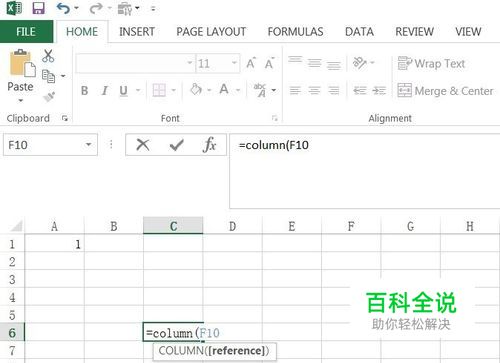Click Decrease Font Size icon
Image resolution: width=500 pixels, height=363 pixels.
pos(269,63)
